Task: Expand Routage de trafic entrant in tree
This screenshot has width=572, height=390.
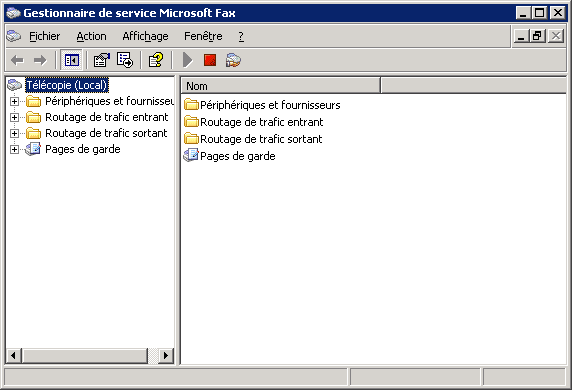Action: [x=14, y=117]
